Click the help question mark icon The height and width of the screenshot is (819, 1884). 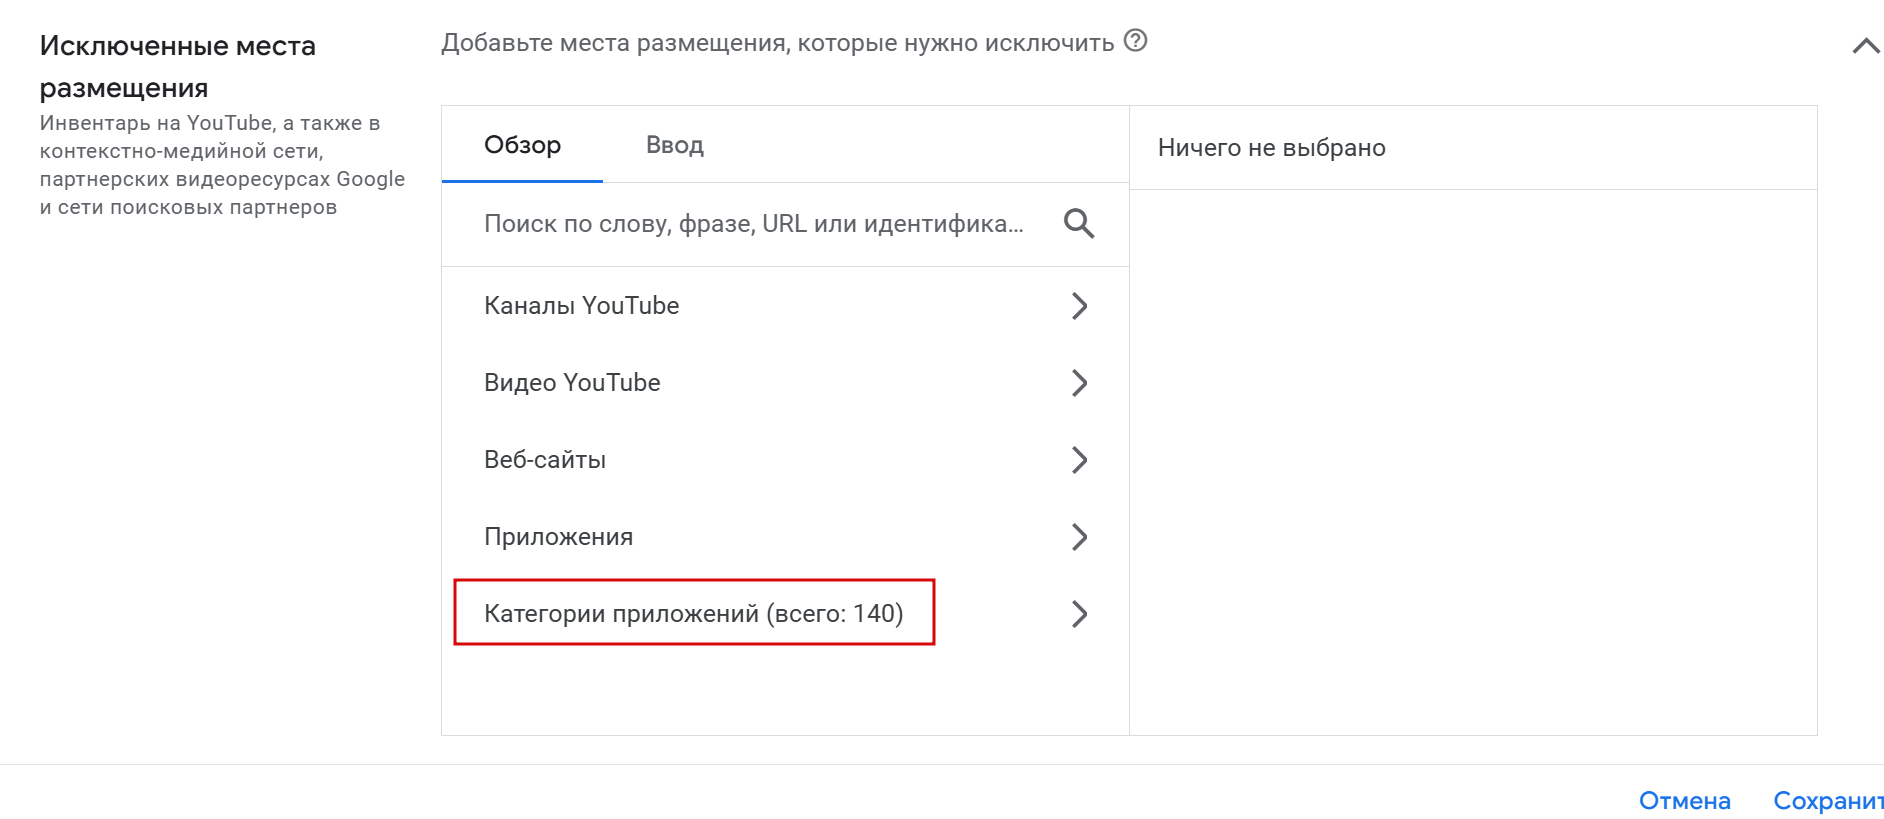[x=1135, y=41]
